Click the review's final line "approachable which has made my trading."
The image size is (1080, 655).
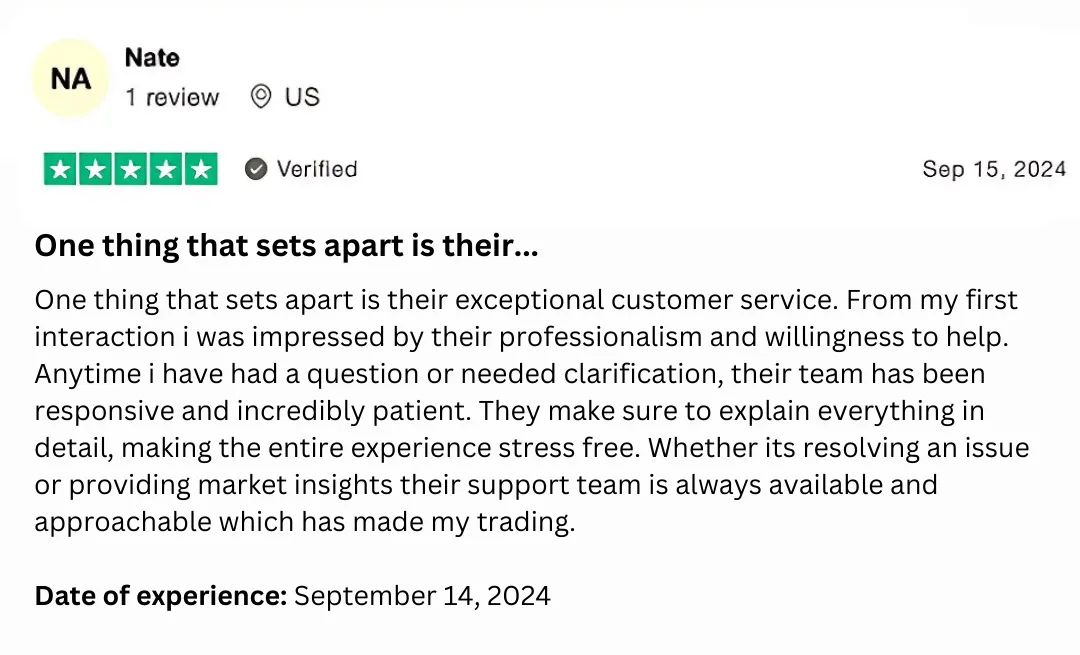(305, 522)
